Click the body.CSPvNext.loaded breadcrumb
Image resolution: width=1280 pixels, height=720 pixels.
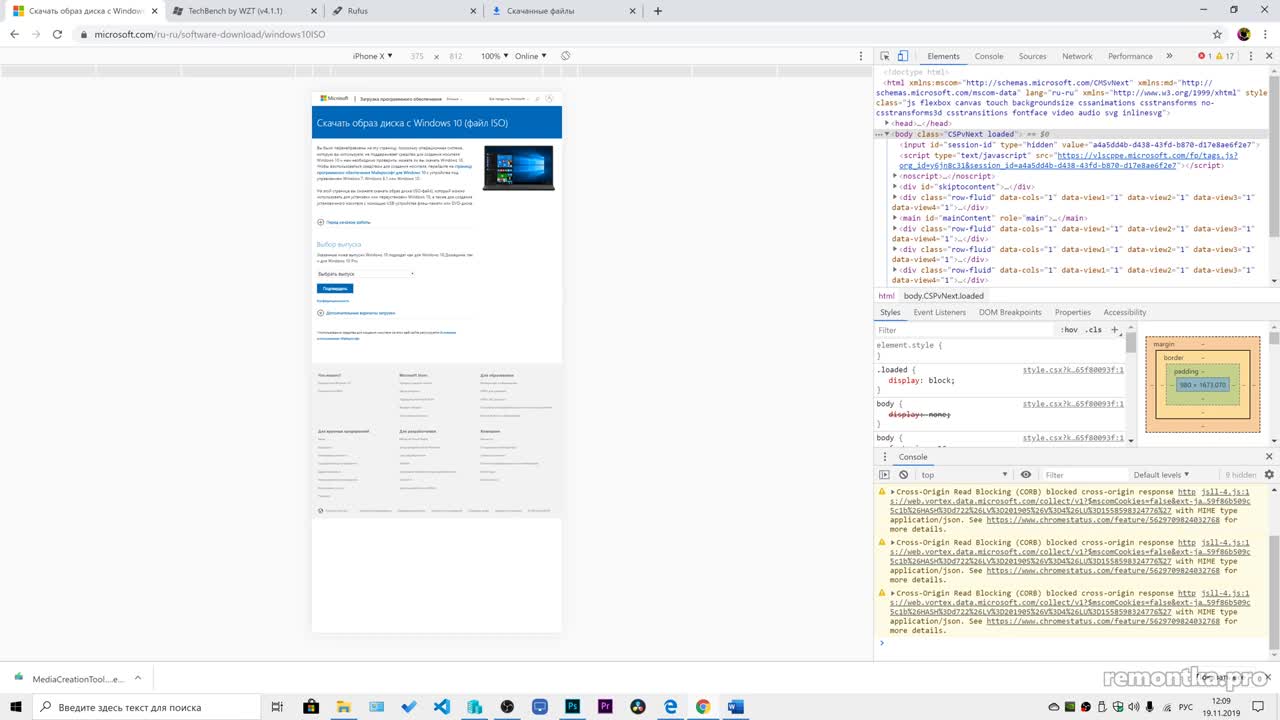[x=944, y=296]
